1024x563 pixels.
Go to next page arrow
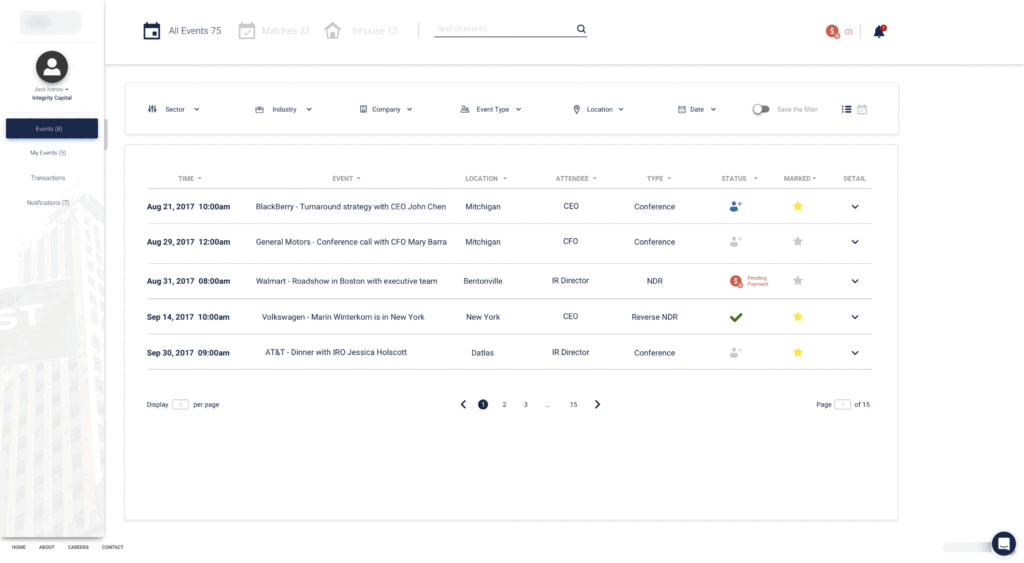point(597,404)
